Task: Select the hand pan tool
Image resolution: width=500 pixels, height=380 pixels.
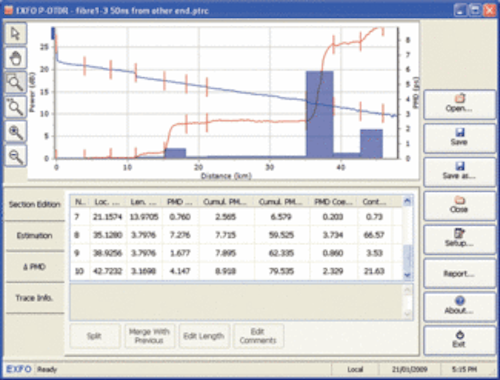Action: click(x=15, y=58)
